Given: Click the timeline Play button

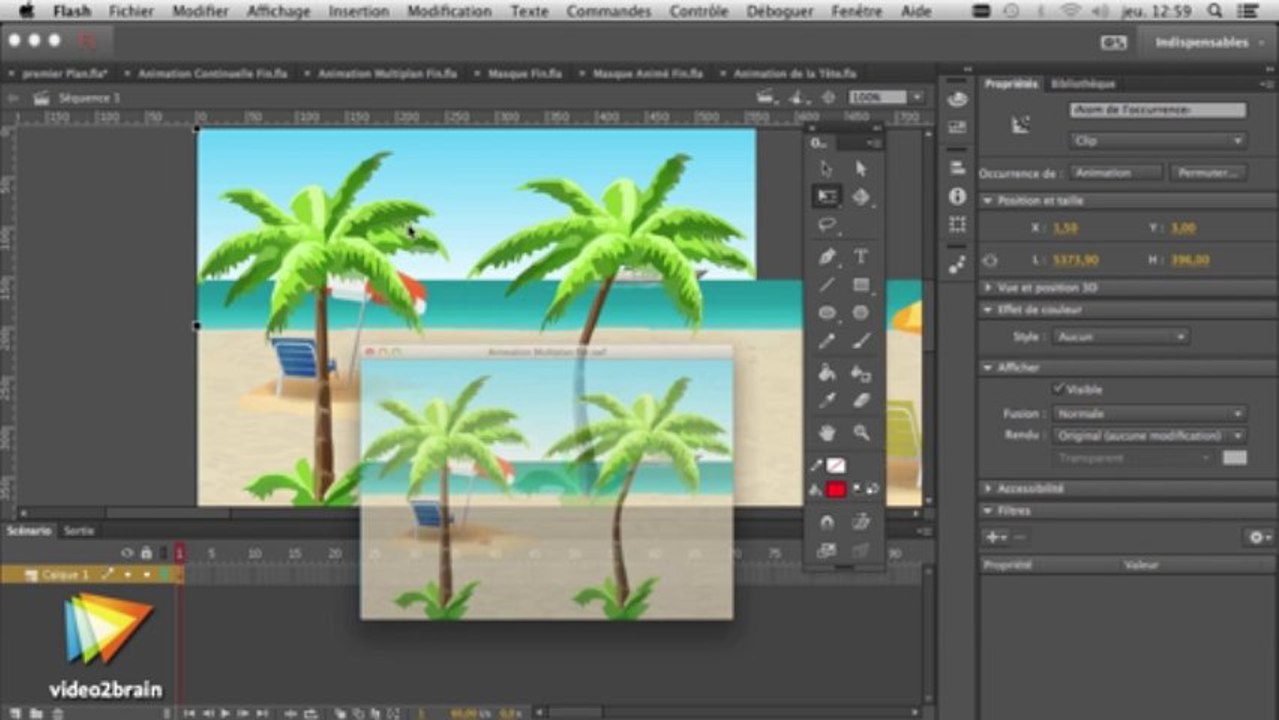Looking at the screenshot, I should (226, 713).
